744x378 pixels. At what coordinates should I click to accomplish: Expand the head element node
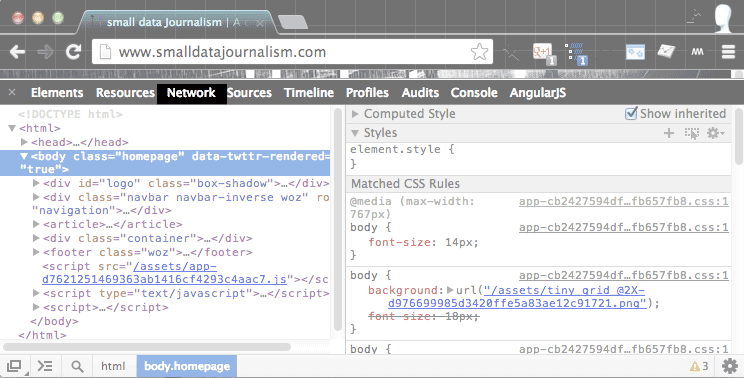click(x=24, y=142)
